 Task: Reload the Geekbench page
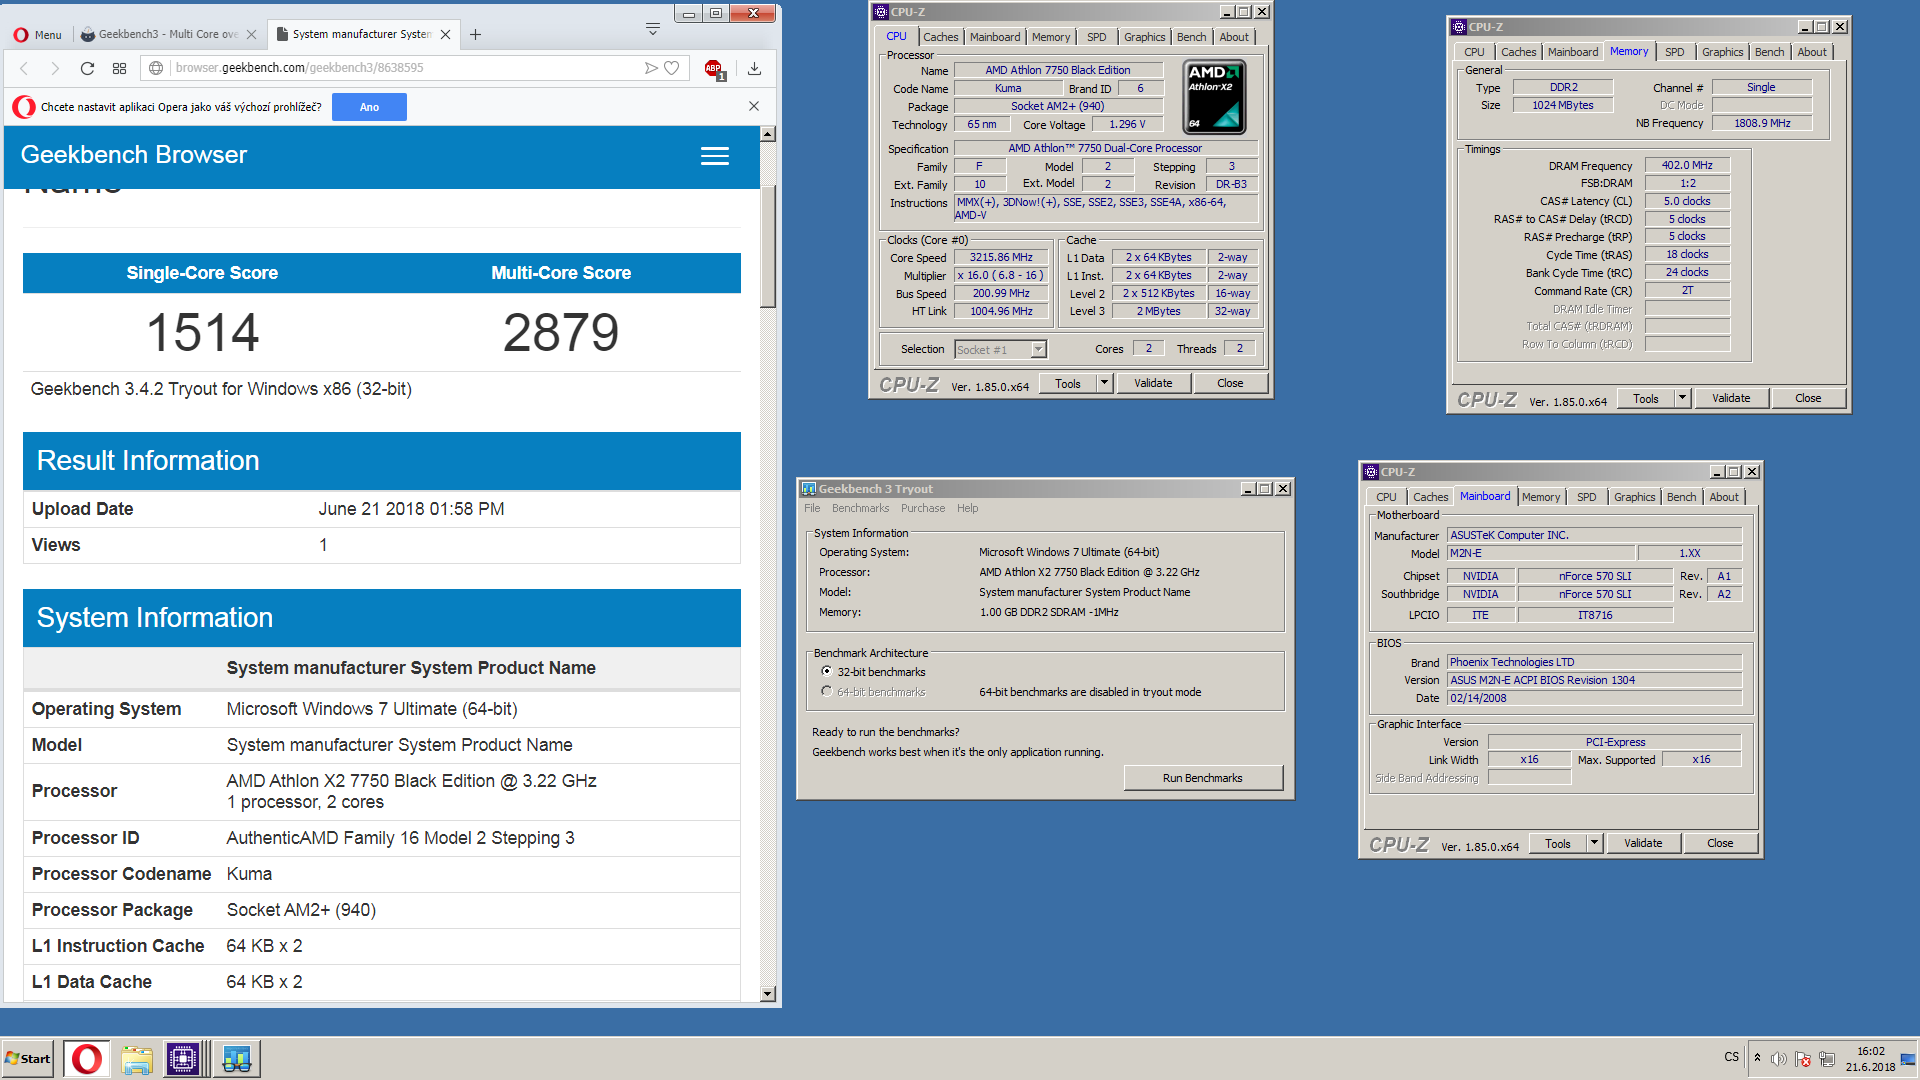[87, 68]
